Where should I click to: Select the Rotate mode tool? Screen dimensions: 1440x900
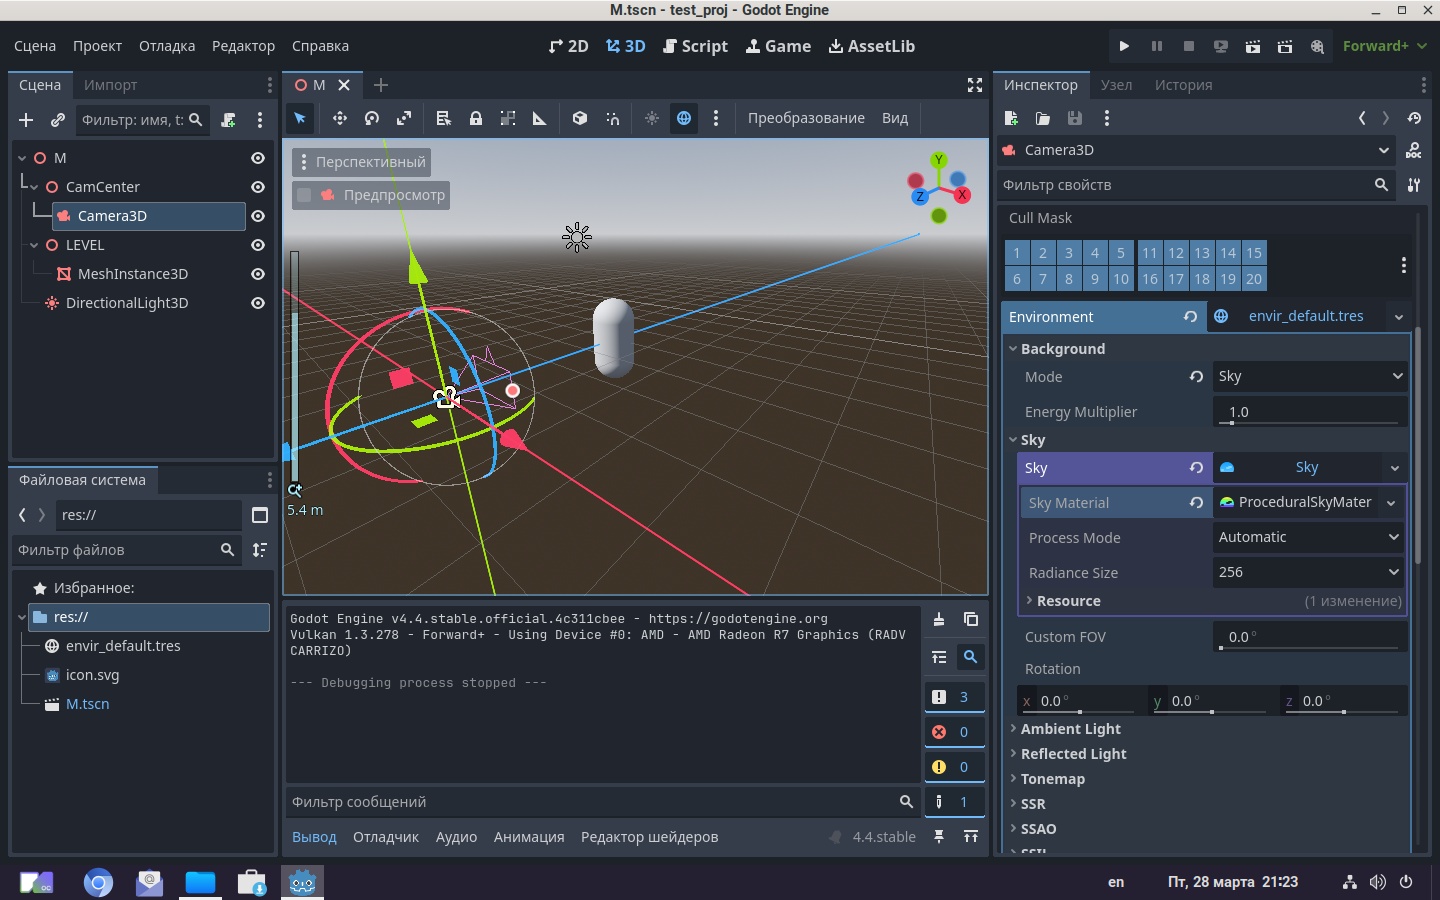[372, 118]
